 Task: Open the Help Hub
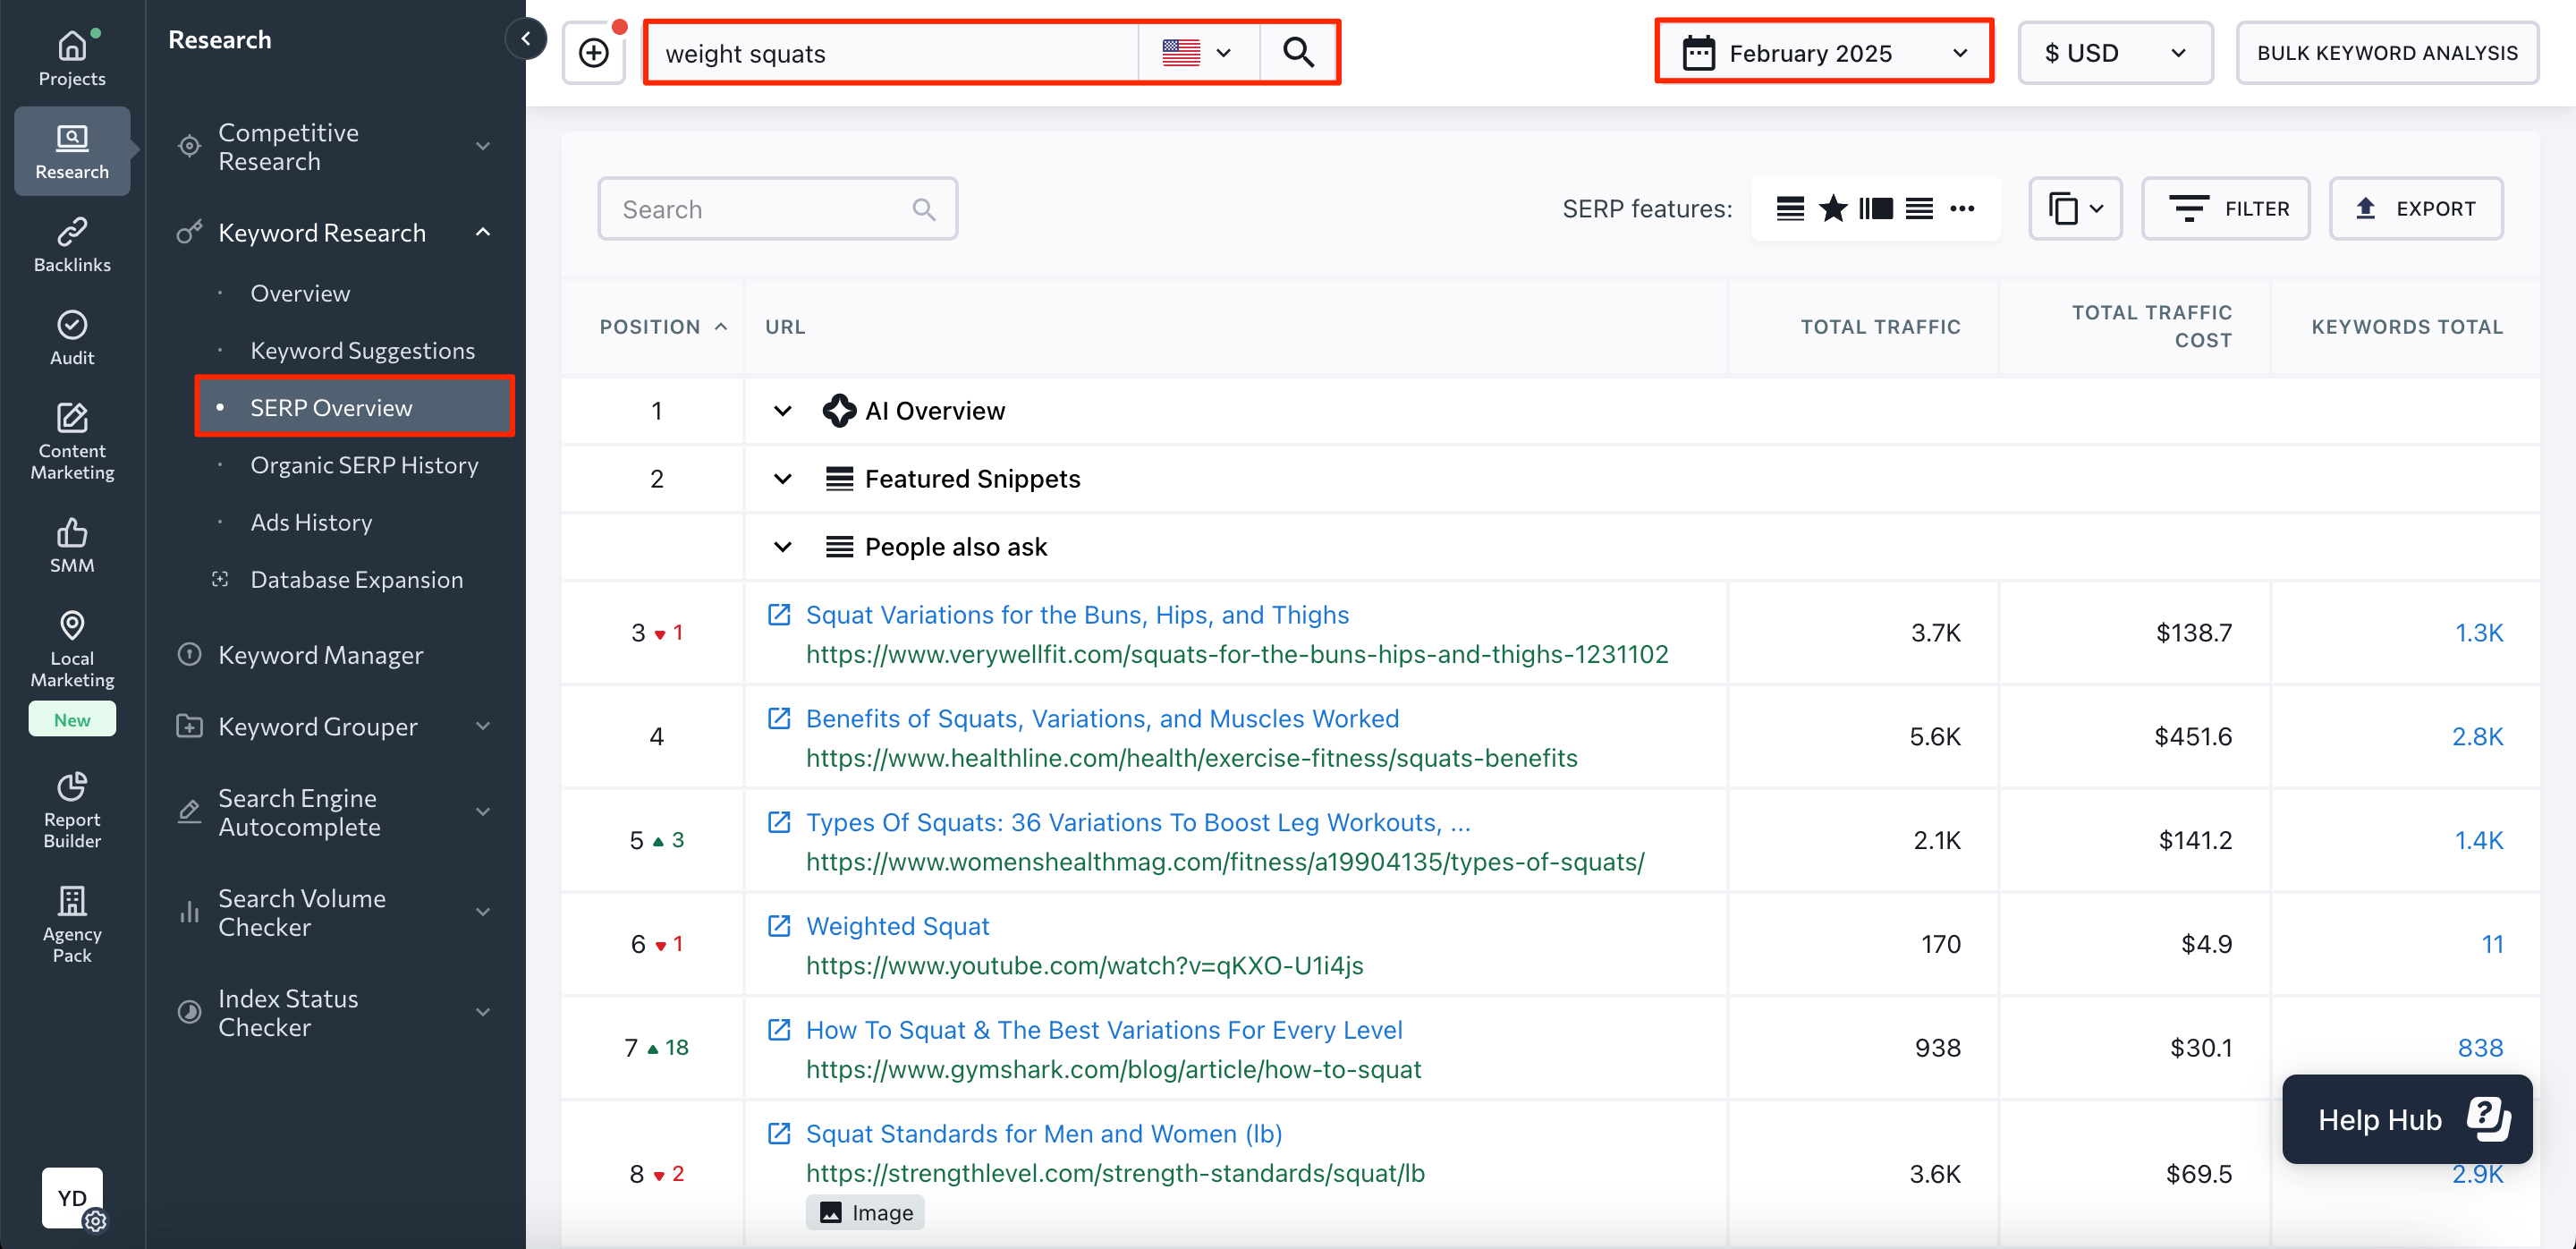coord(2406,1119)
